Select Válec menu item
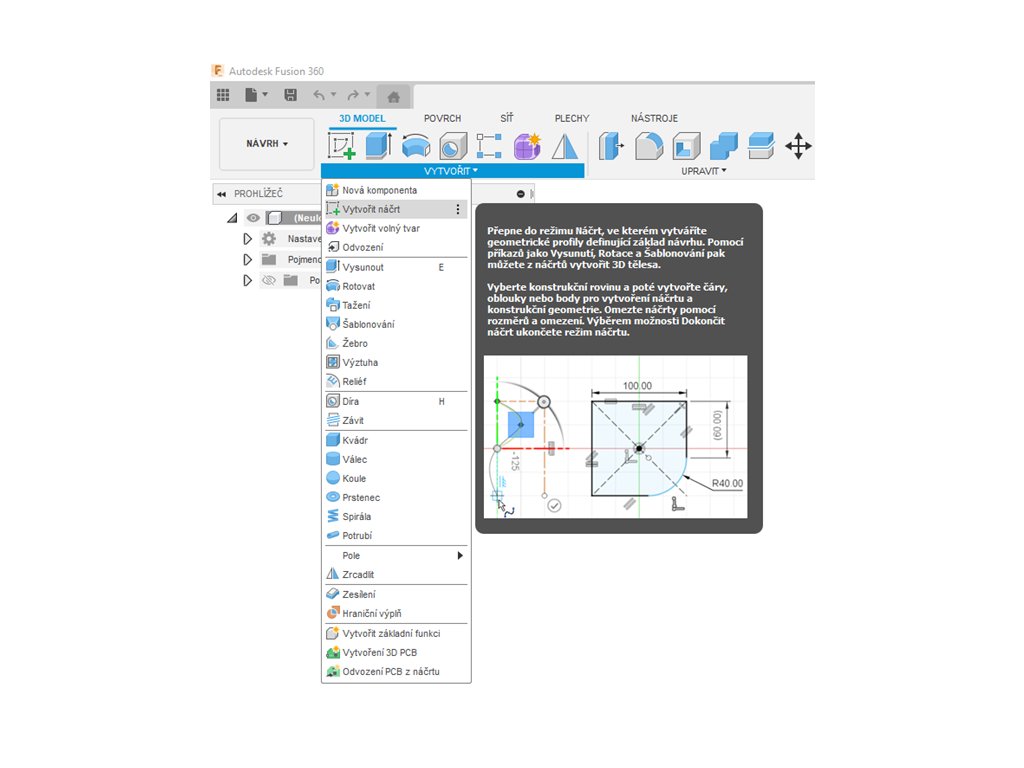Viewport: 1024px width, 768px height. (396, 459)
